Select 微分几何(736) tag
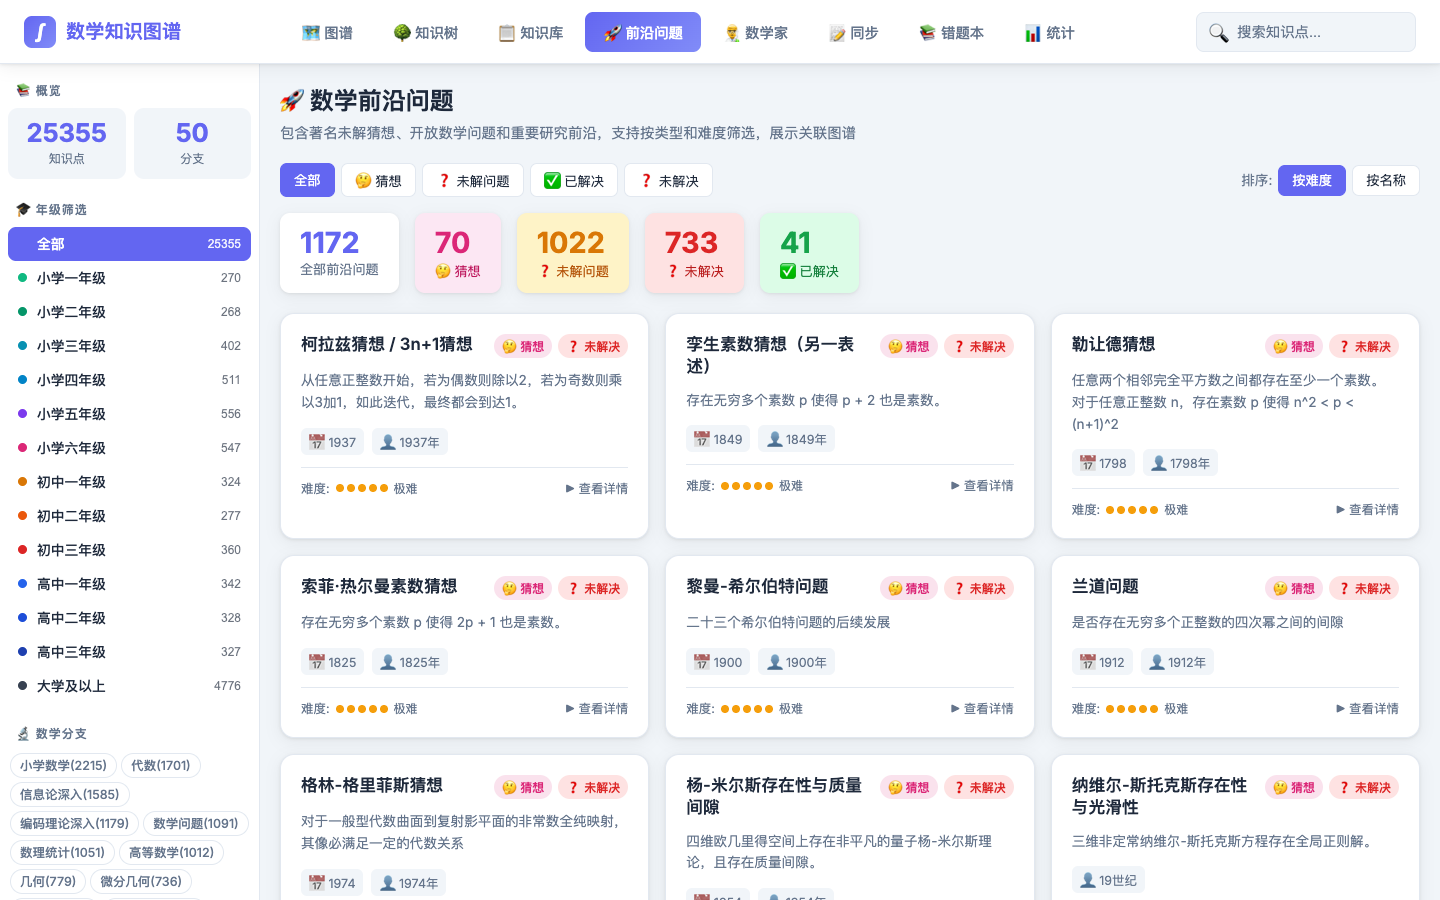The width and height of the screenshot is (1440, 900). point(141,881)
